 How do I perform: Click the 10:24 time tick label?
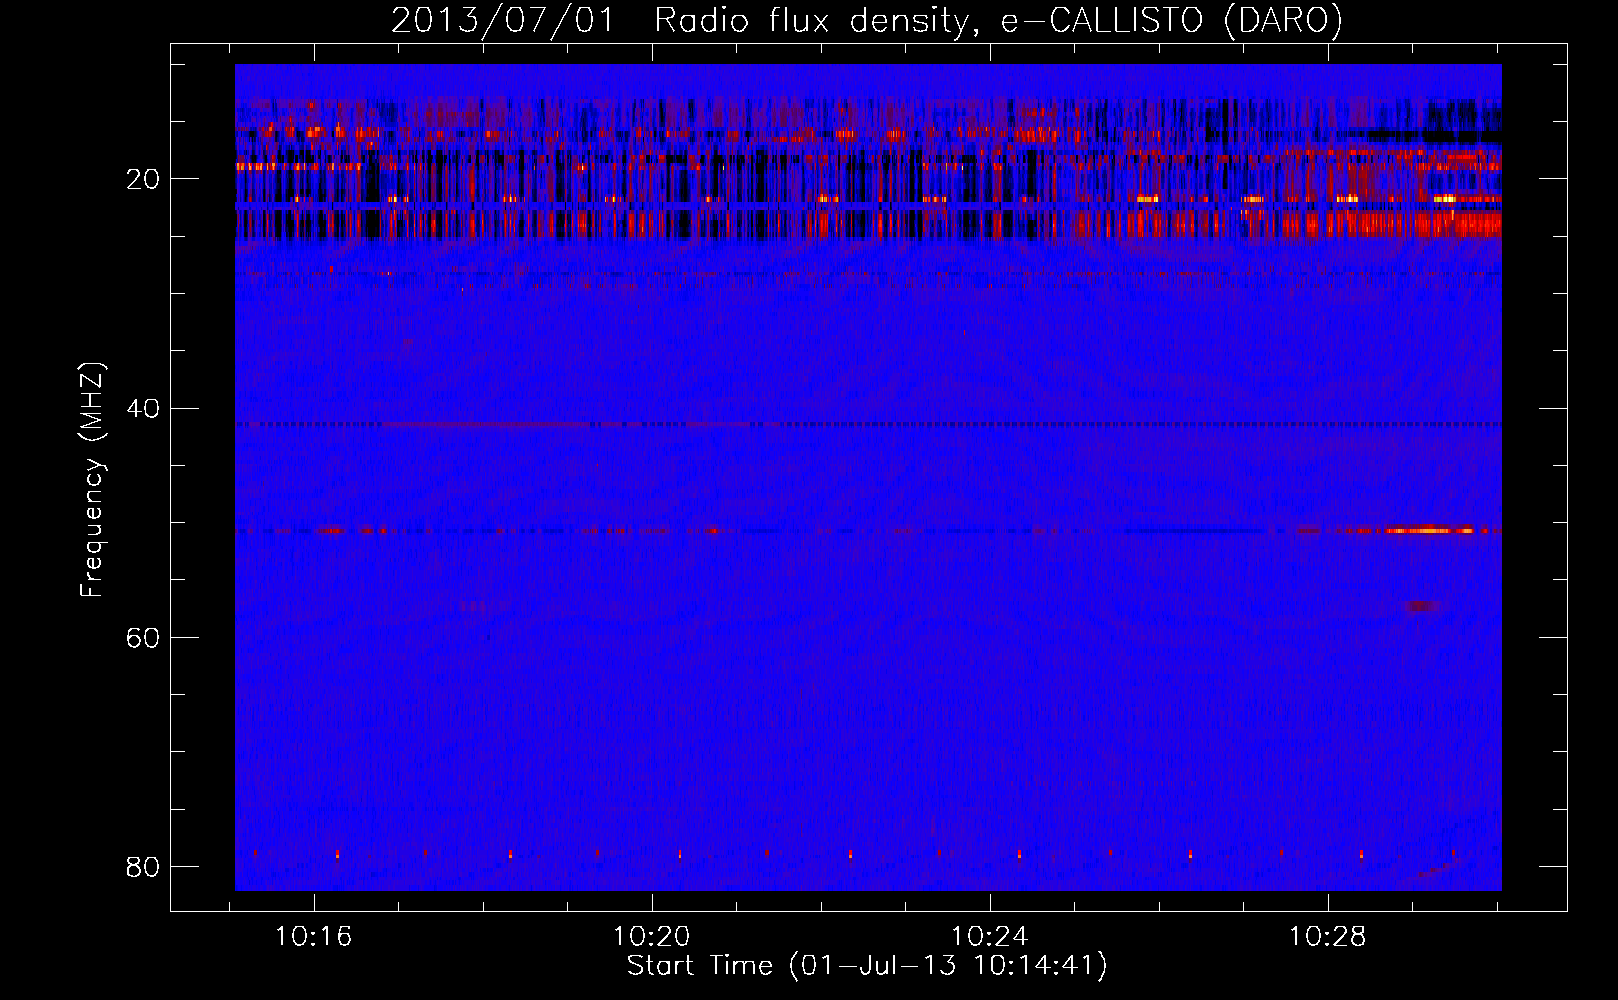989,937
